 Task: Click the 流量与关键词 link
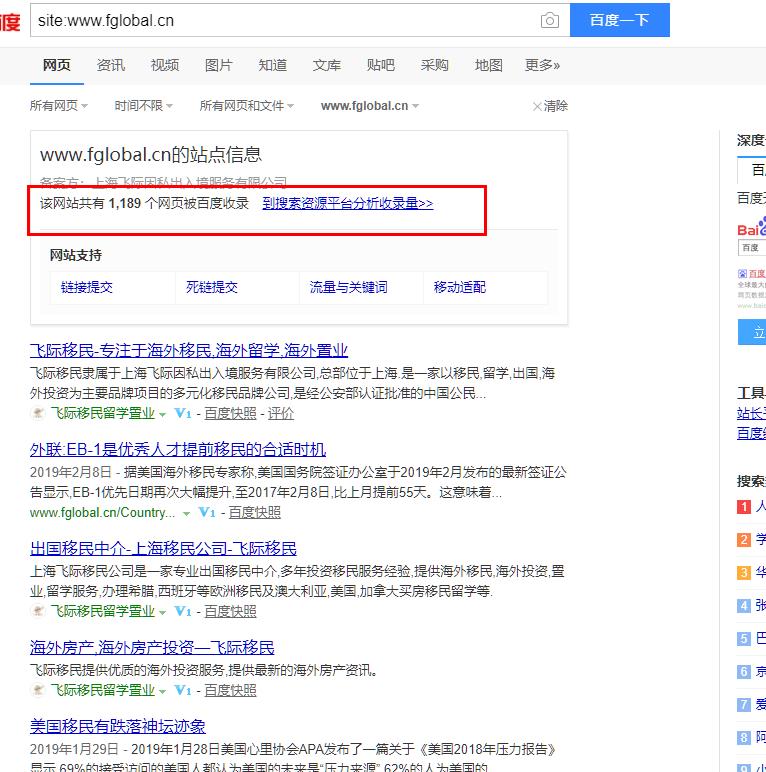click(349, 287)
